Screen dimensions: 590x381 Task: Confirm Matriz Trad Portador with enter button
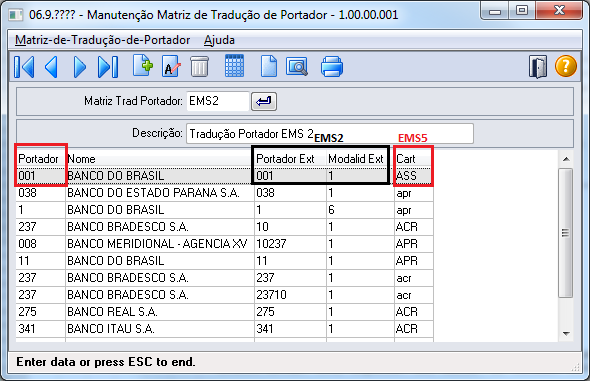coord(264,102)
